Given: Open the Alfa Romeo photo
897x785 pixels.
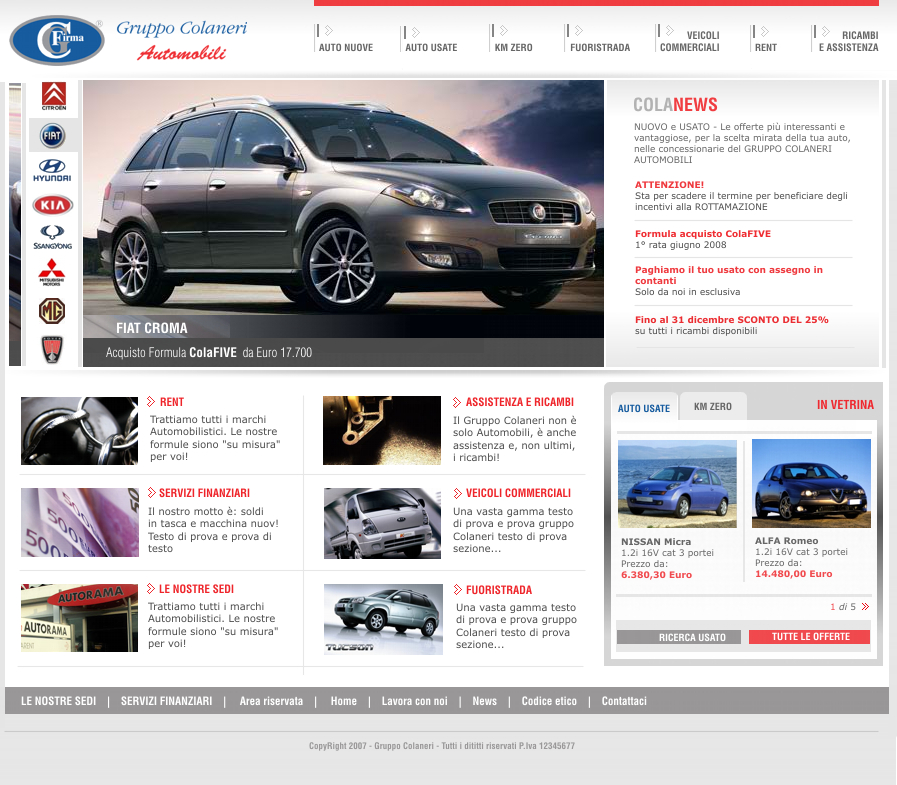Looking at the screenshot, I should tap(811, 483).
